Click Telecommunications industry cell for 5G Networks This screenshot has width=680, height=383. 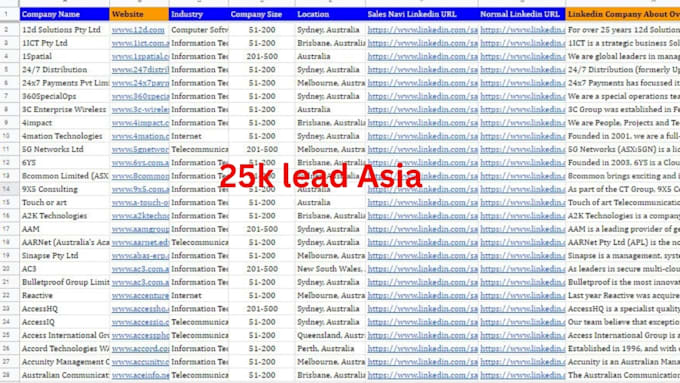pyautogui.click(x=198, y=149)
